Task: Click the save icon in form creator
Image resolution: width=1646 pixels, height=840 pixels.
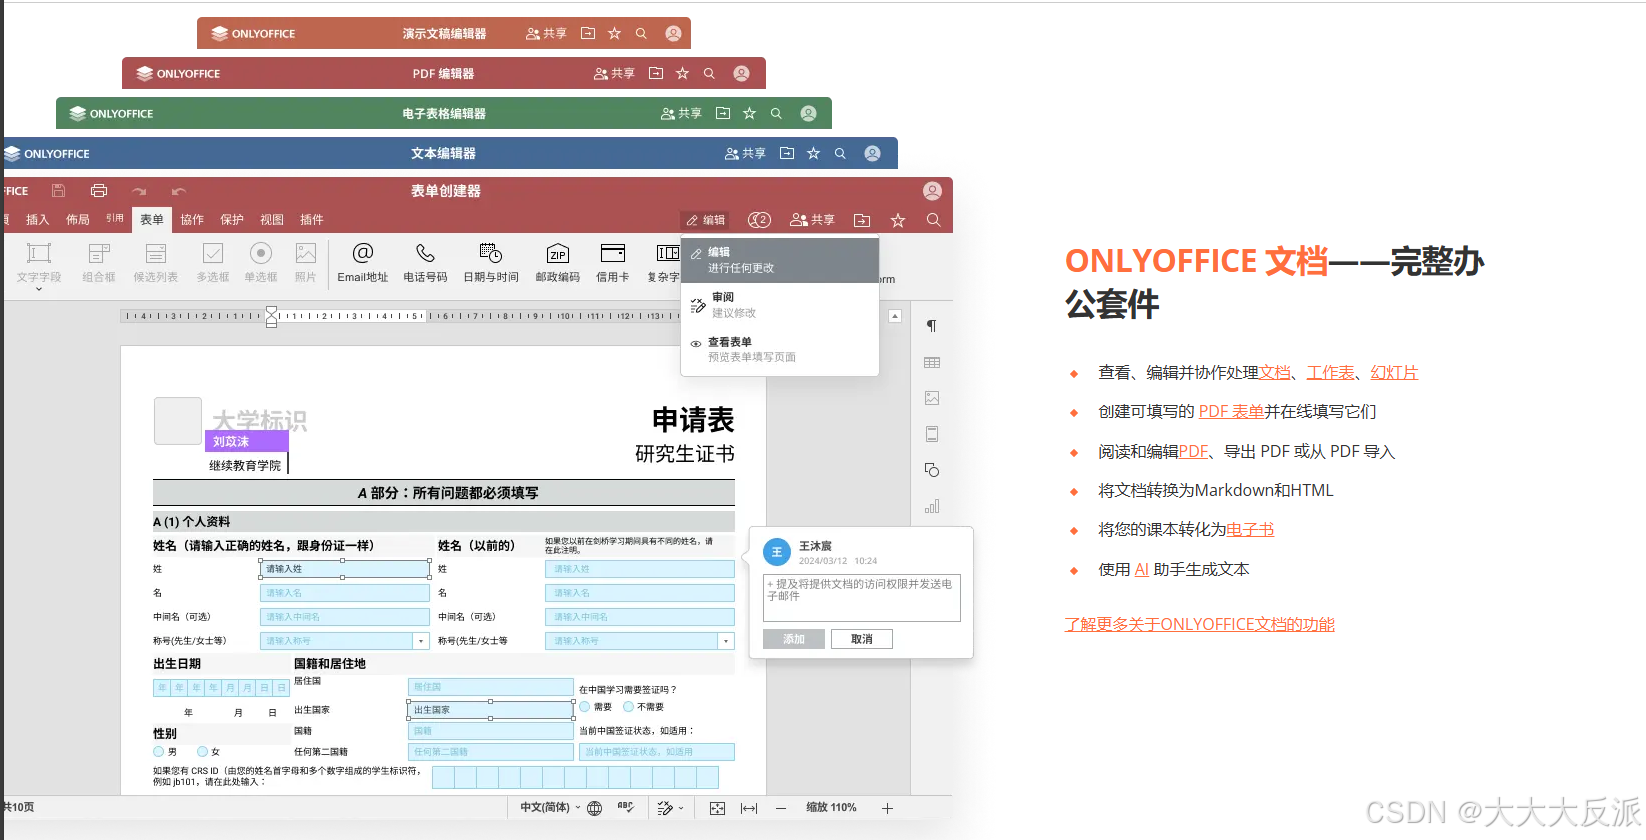Action: (58, 191)
